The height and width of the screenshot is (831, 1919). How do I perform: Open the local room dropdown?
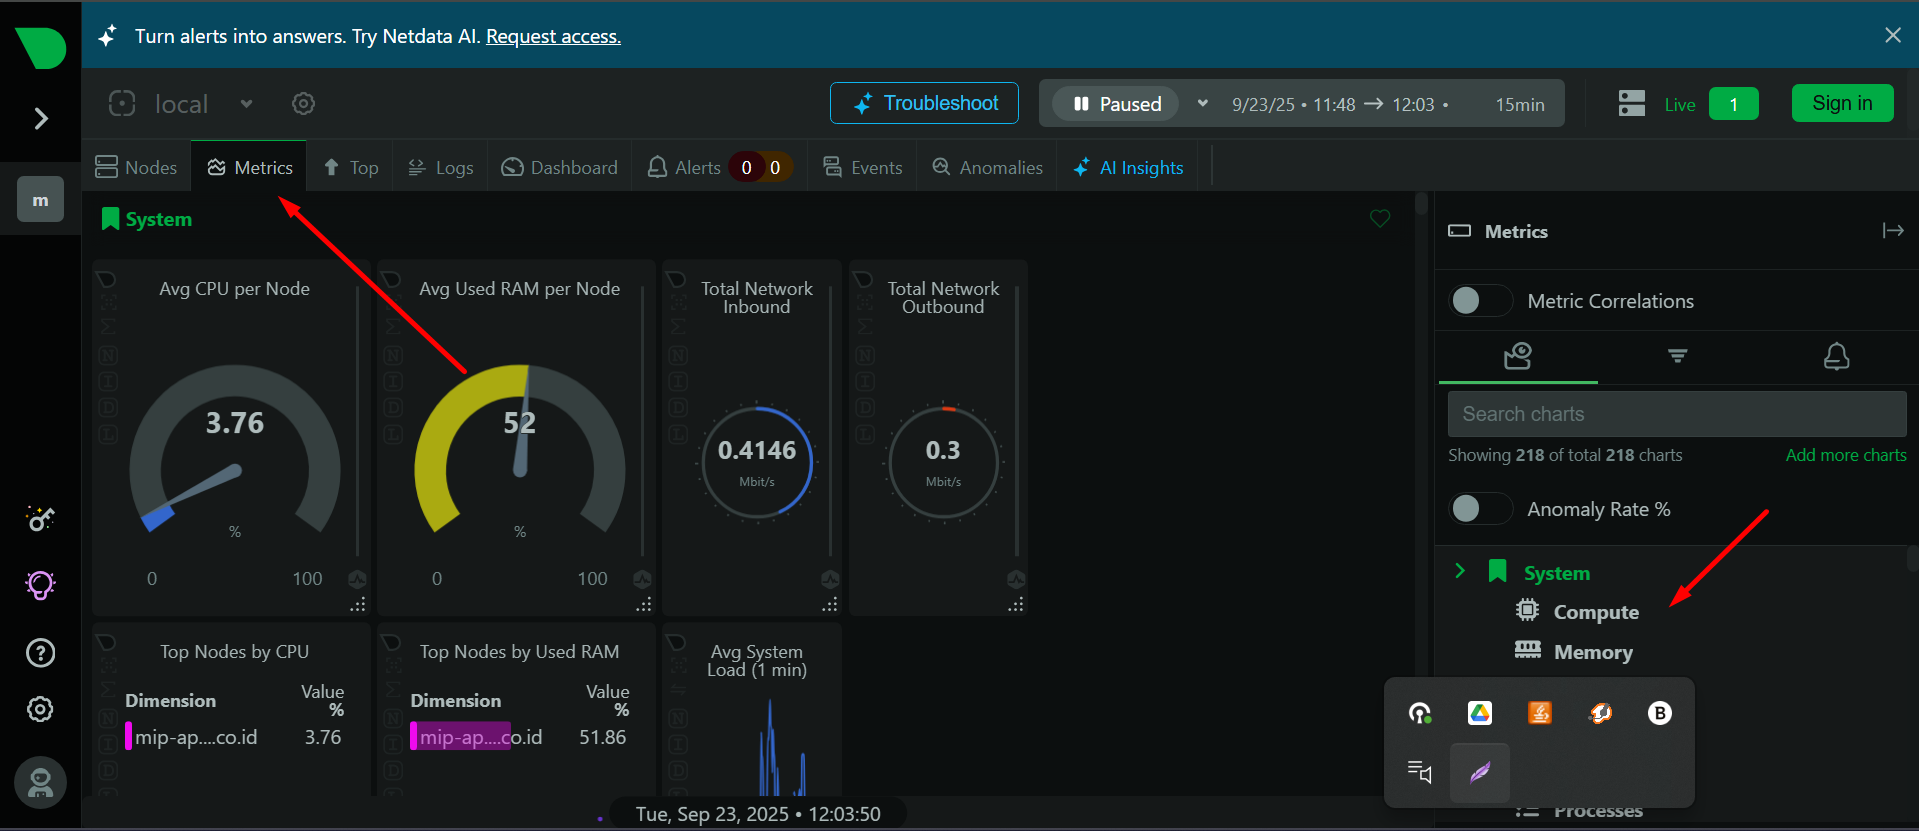click(x=246, y=104)
